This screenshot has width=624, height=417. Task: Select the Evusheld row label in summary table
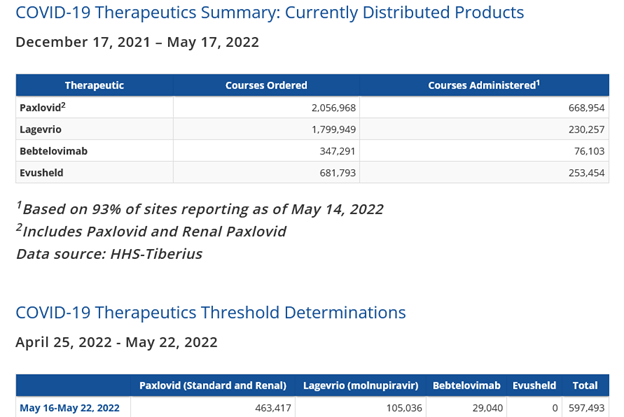(41, 173)
